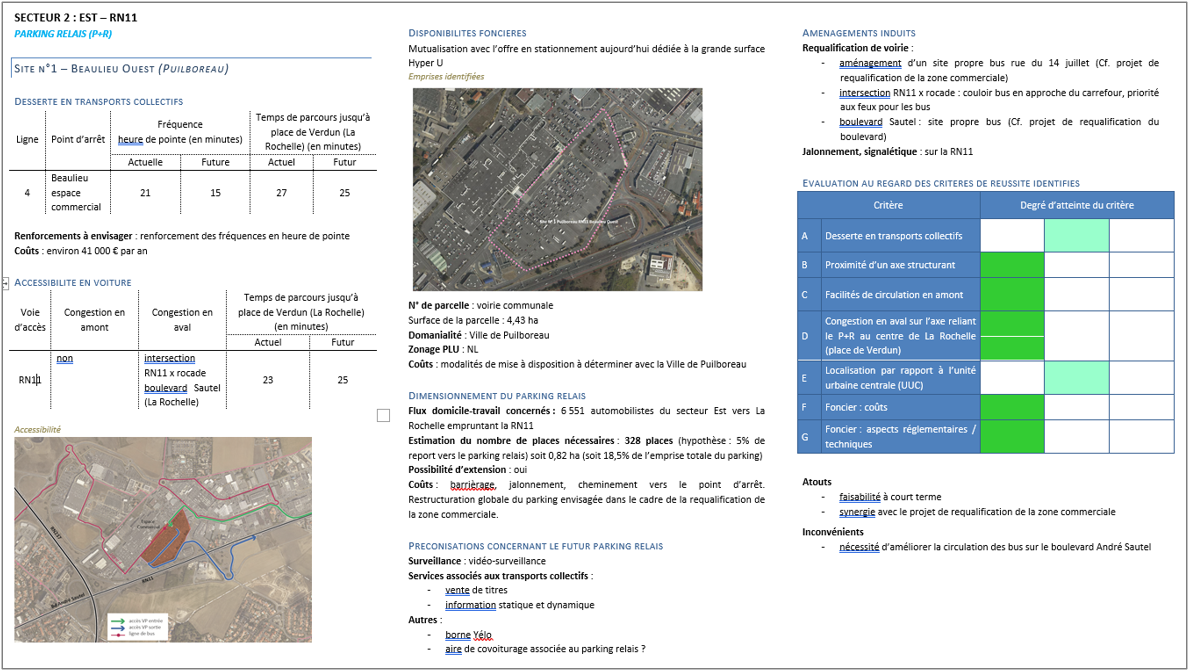Click the underlined "intersection" in the congestion cell

coord(170,358)
